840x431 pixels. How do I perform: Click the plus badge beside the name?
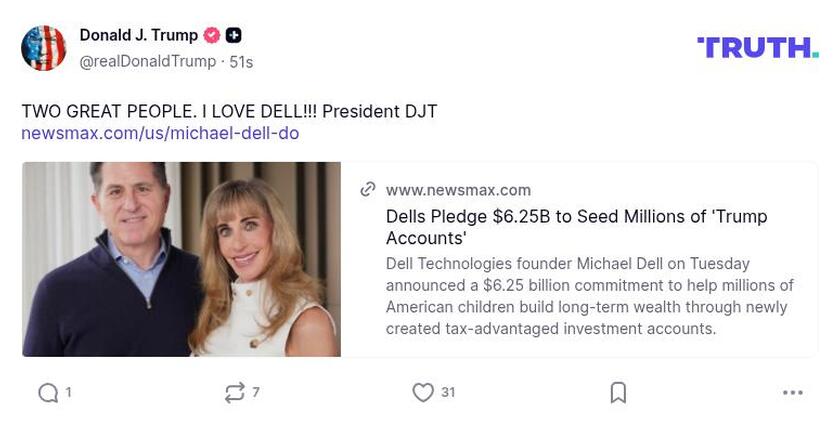pos(233,35)
